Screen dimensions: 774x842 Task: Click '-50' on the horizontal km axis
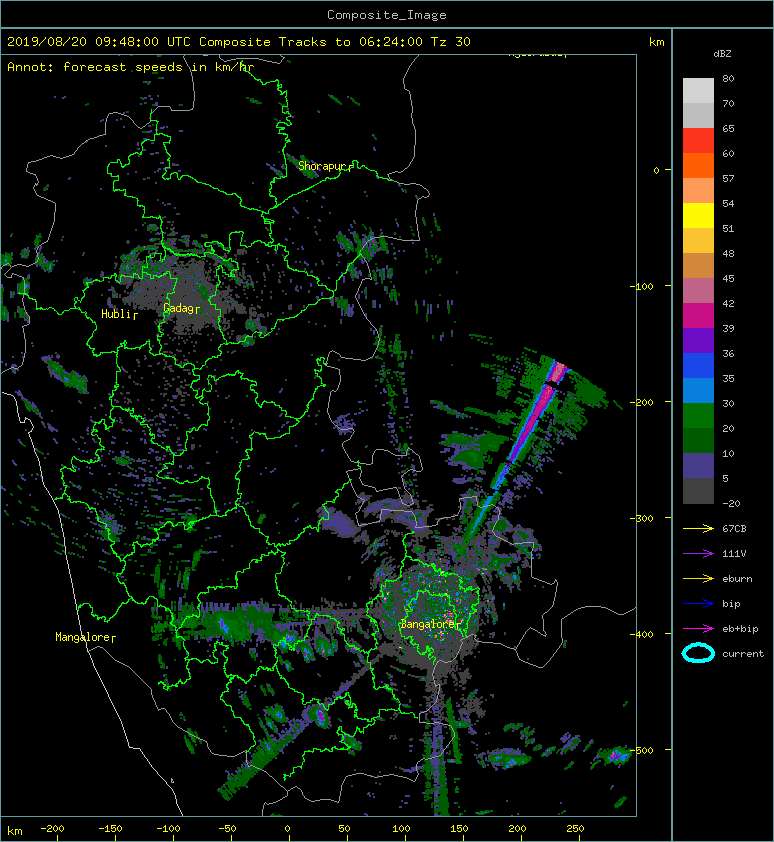coord(228,829)
